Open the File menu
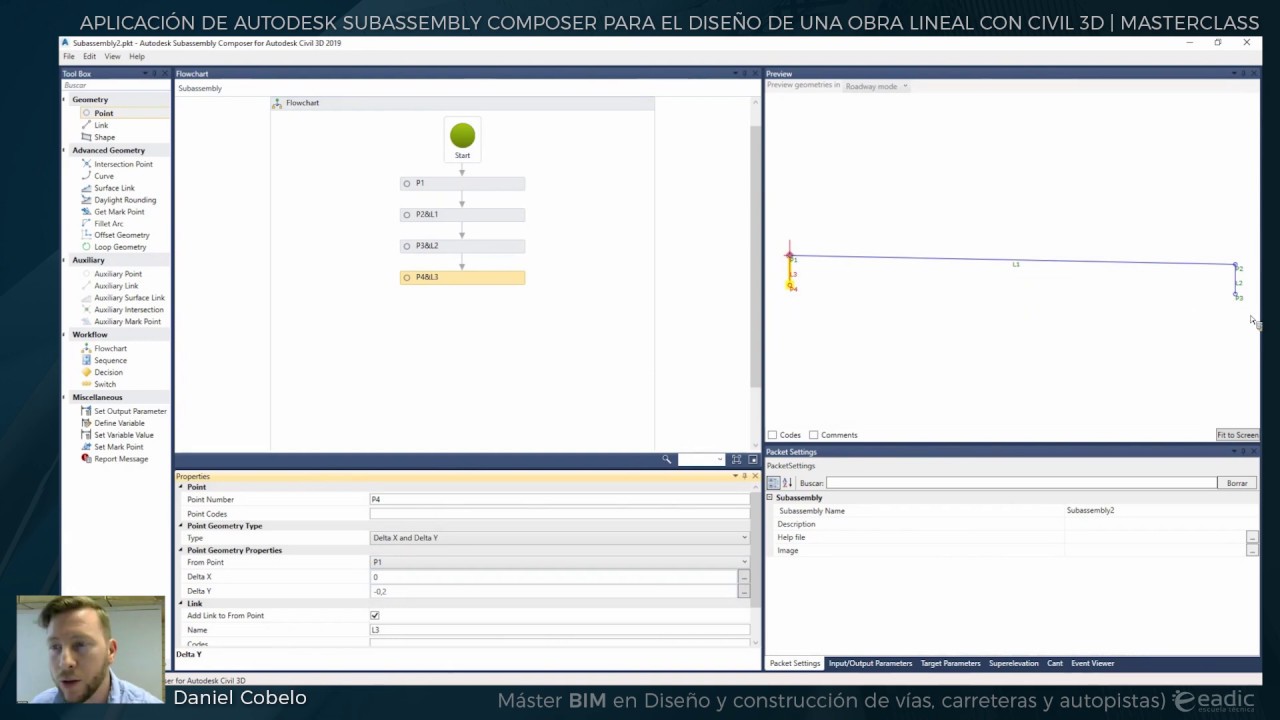 click(x=69, y=57)
